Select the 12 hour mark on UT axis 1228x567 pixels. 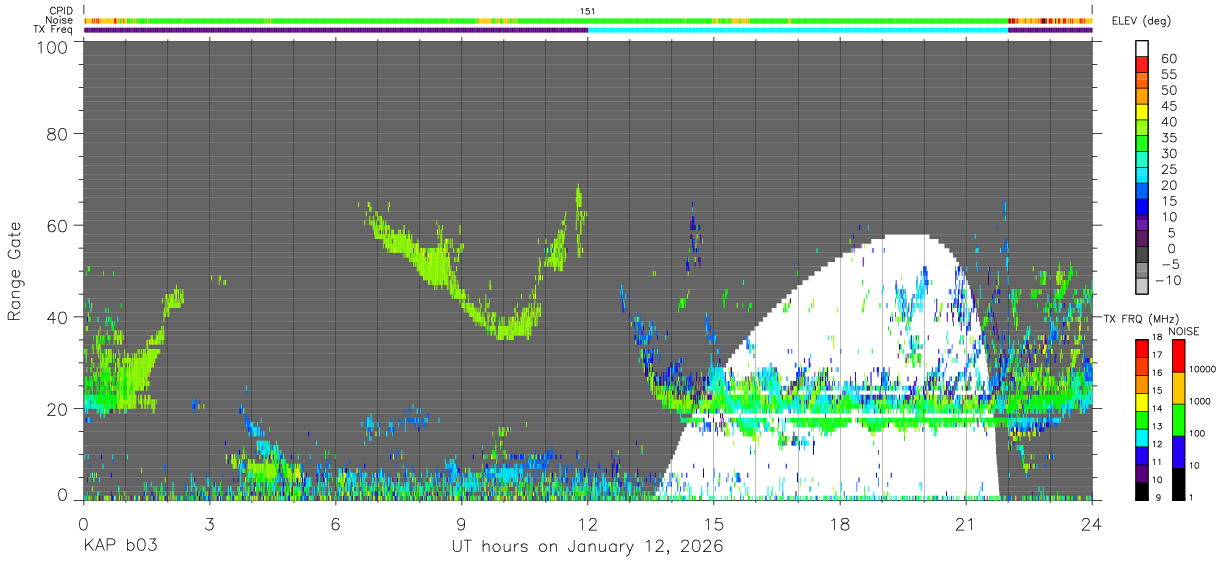[588, 523]
